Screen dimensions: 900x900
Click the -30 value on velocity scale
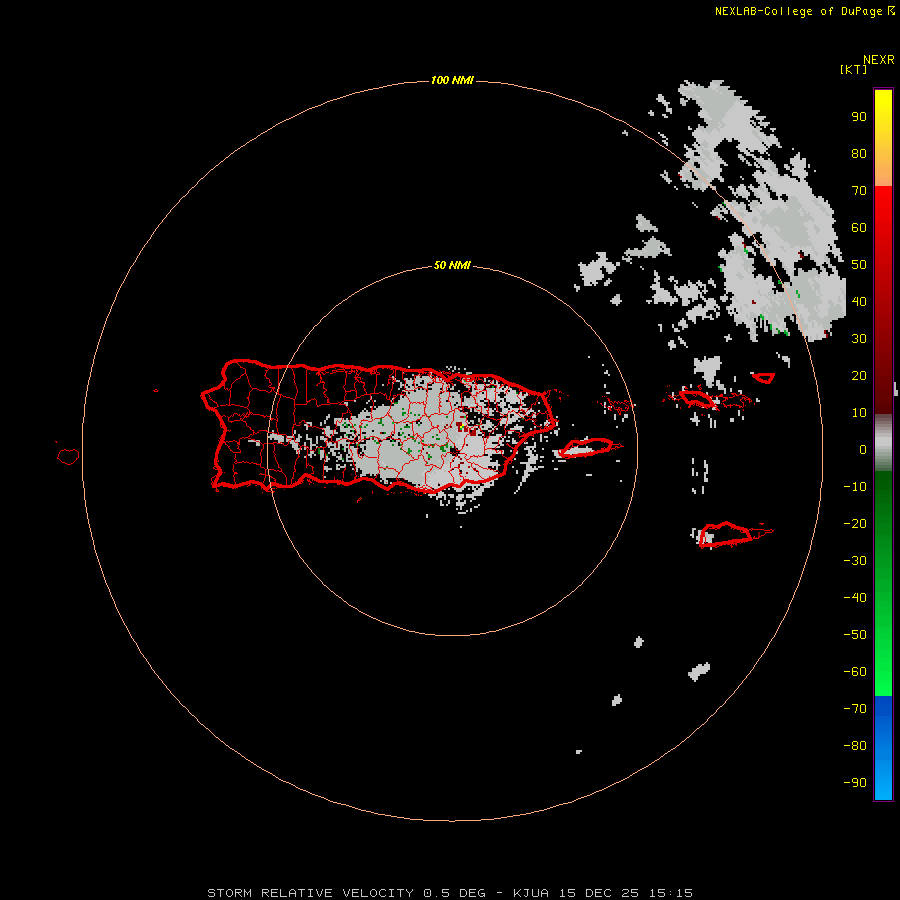point(855,561)
